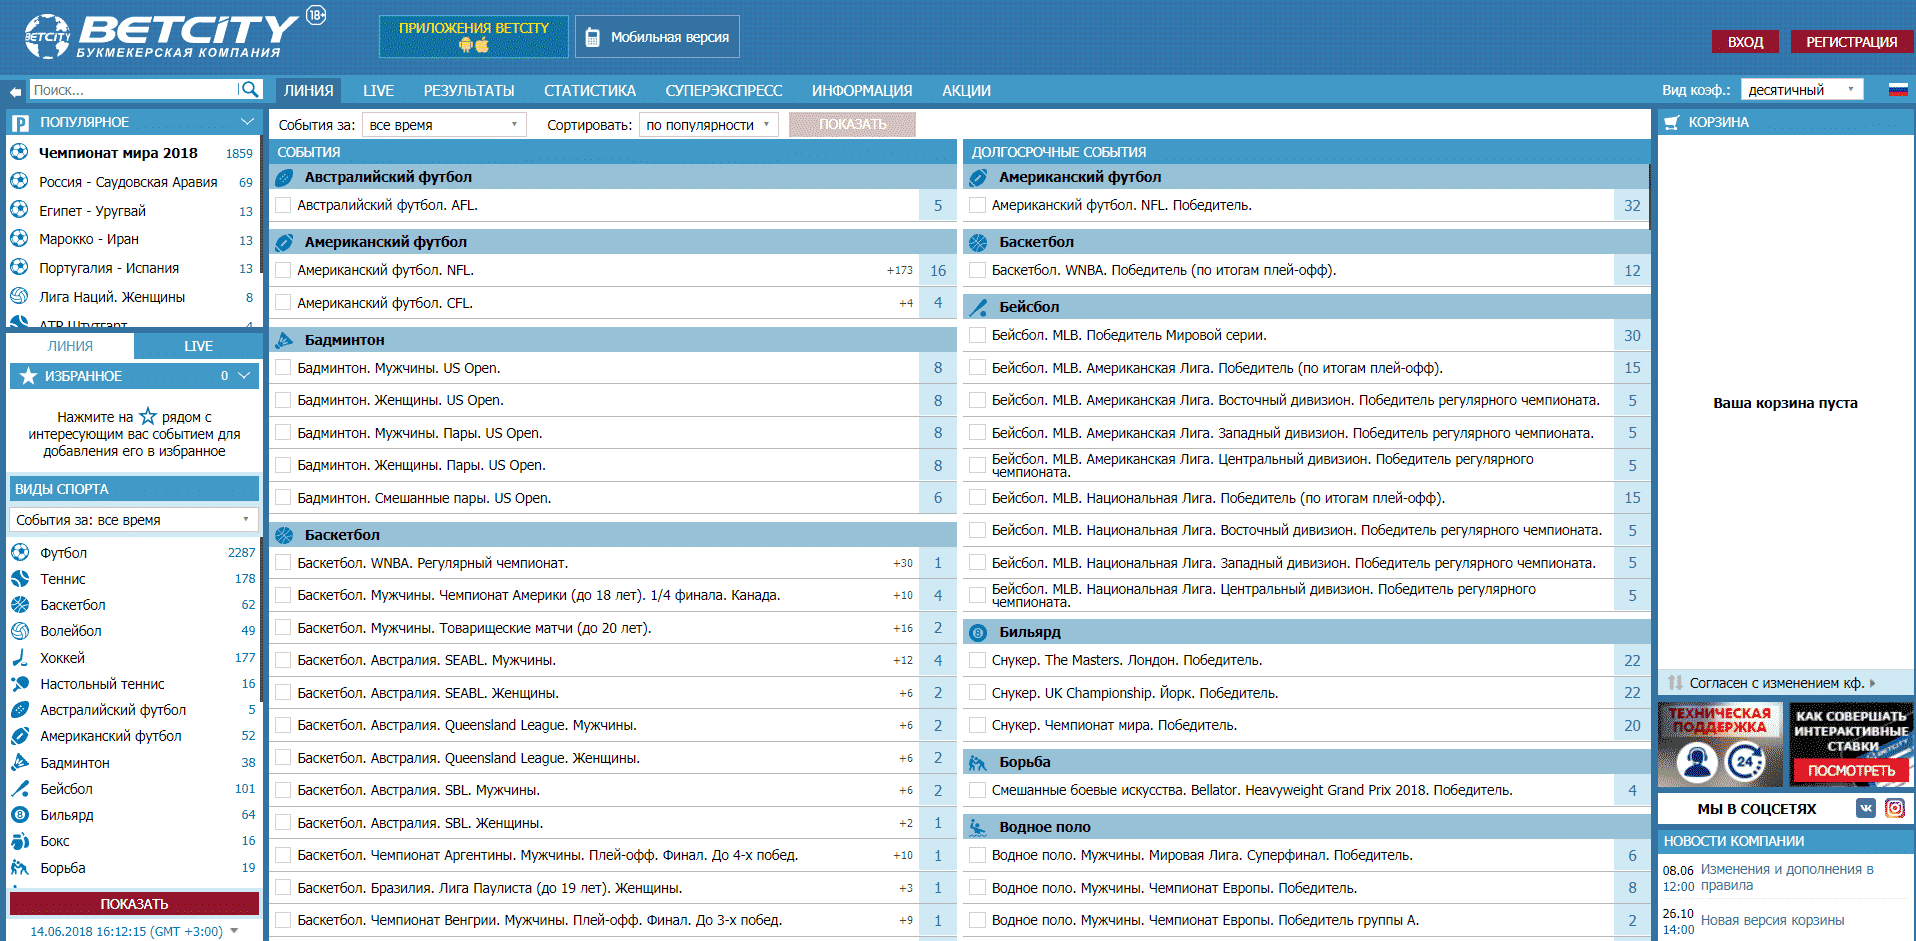
Task: Open the Суперэкспресс menu item
Action: coord(724,90)
